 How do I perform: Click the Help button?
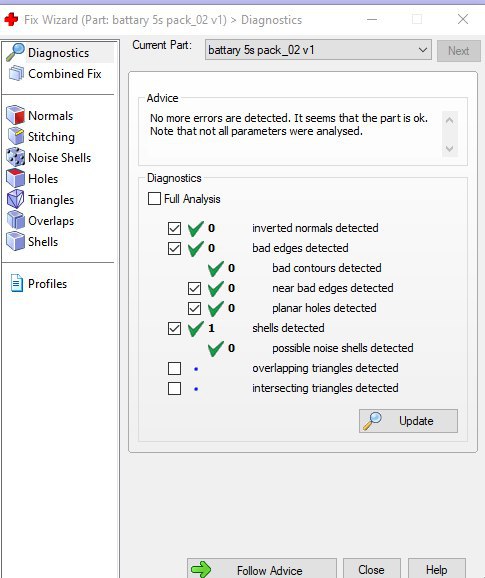pos(437,568)
